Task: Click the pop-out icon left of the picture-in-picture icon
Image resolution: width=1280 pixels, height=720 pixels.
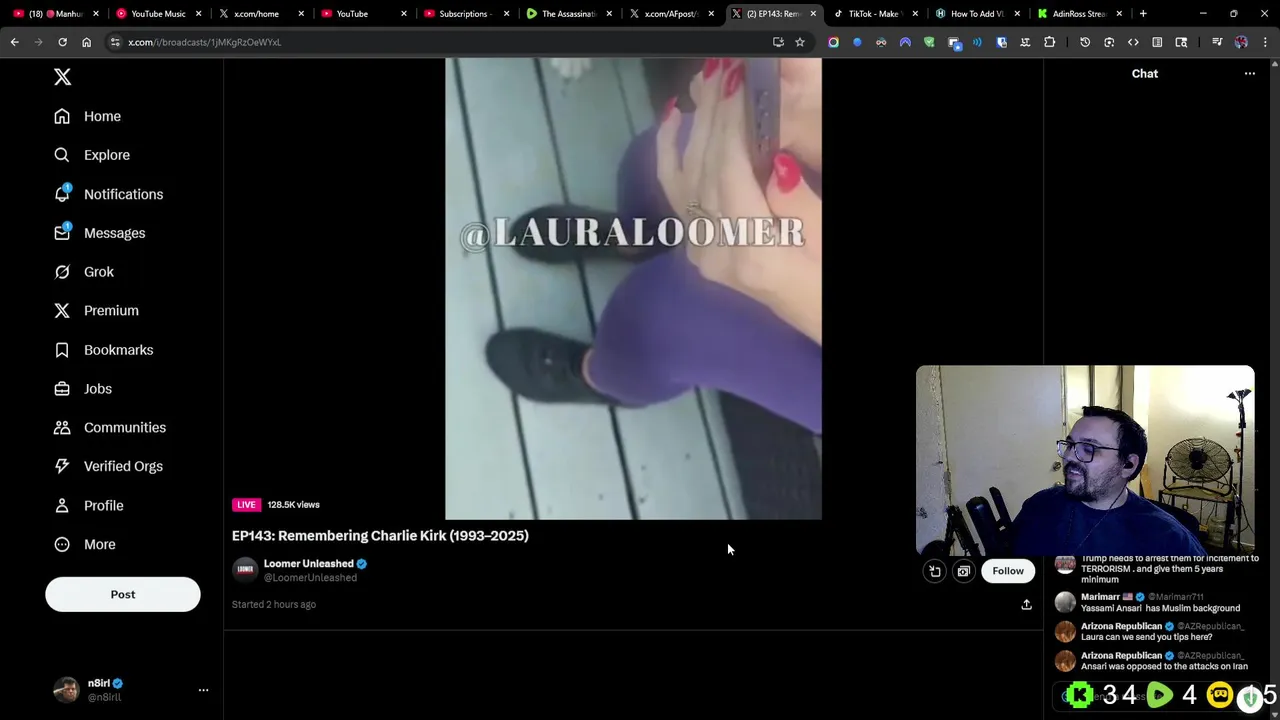Action: point(934,571)
